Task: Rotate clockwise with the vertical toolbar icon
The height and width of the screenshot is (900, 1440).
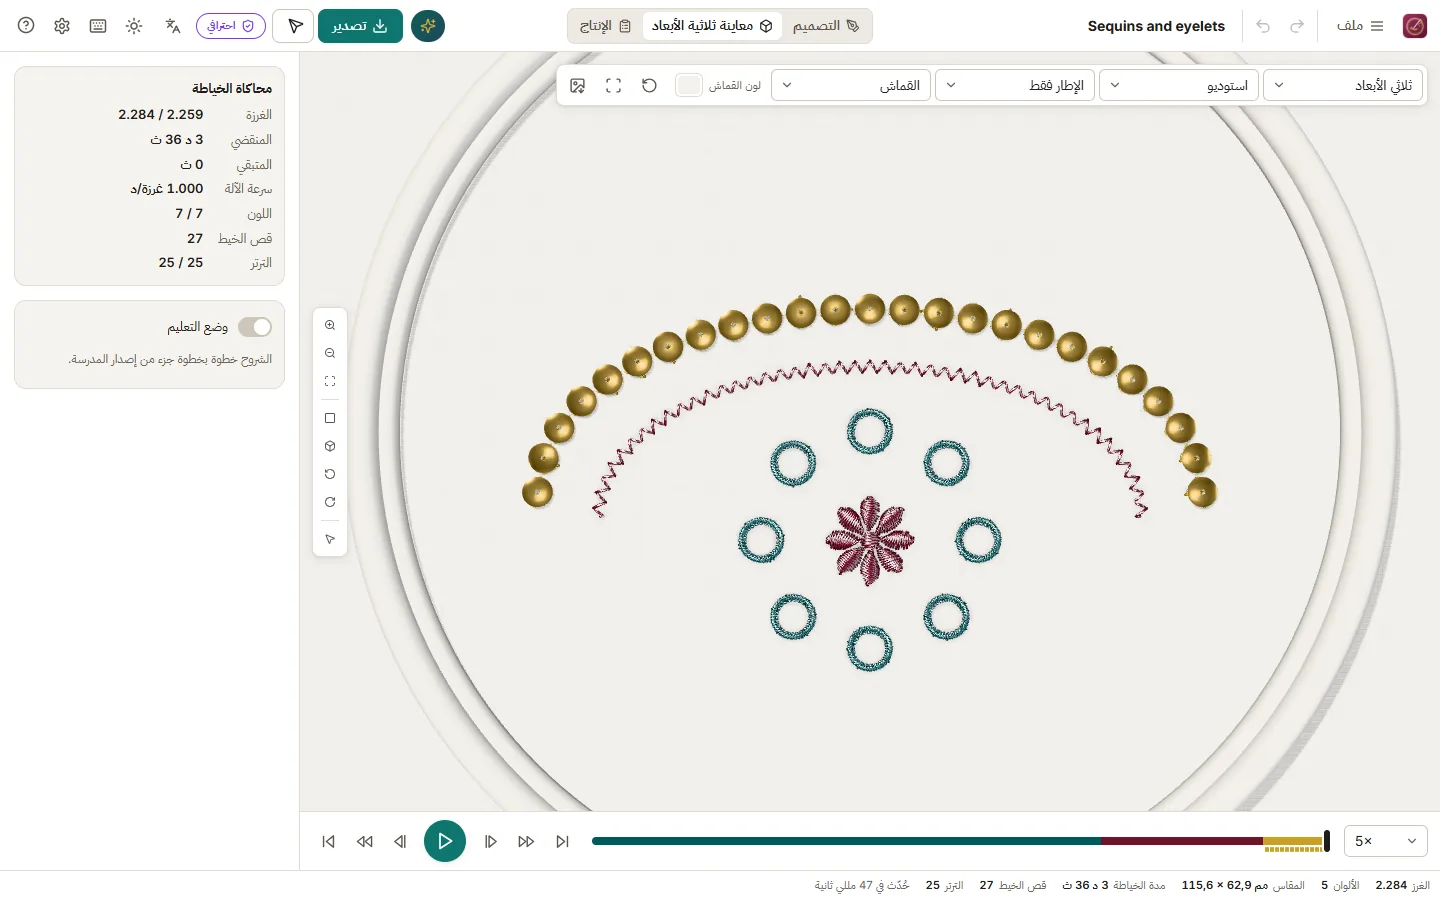Action: tap(330, 502)
